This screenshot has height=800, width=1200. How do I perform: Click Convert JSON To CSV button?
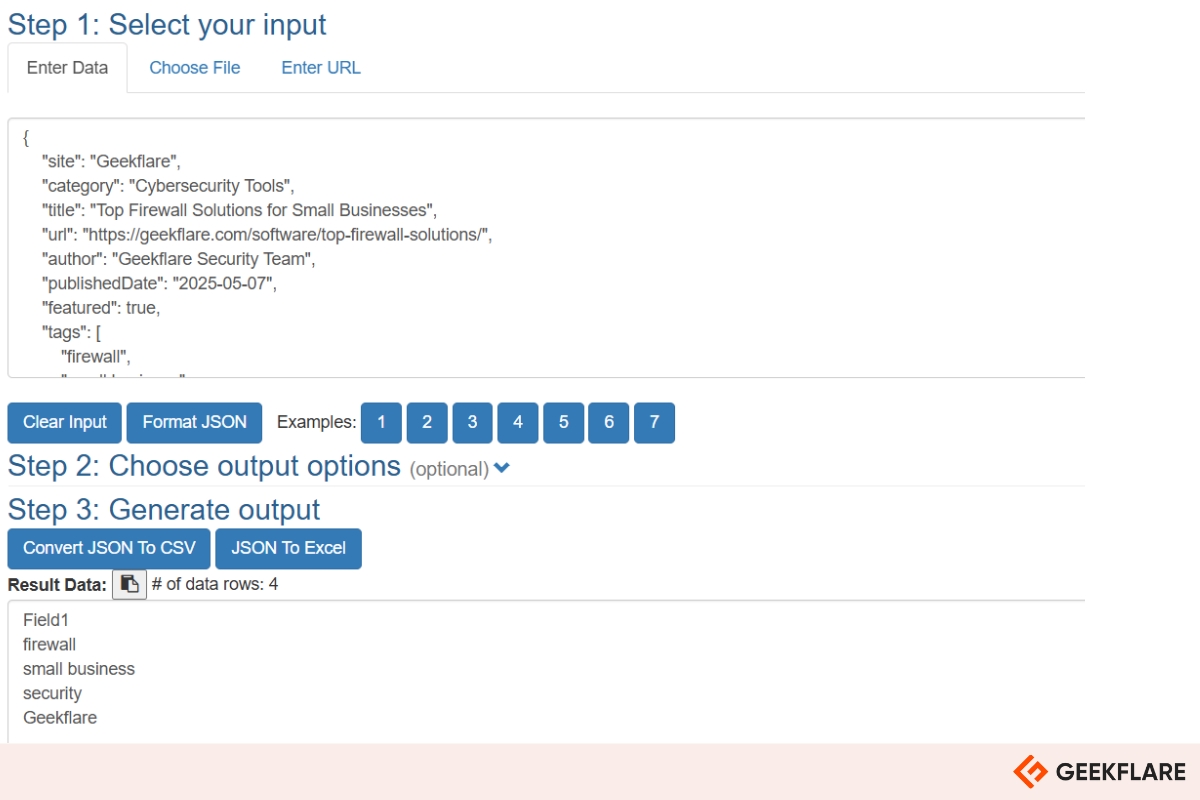(x=109, y=548)
